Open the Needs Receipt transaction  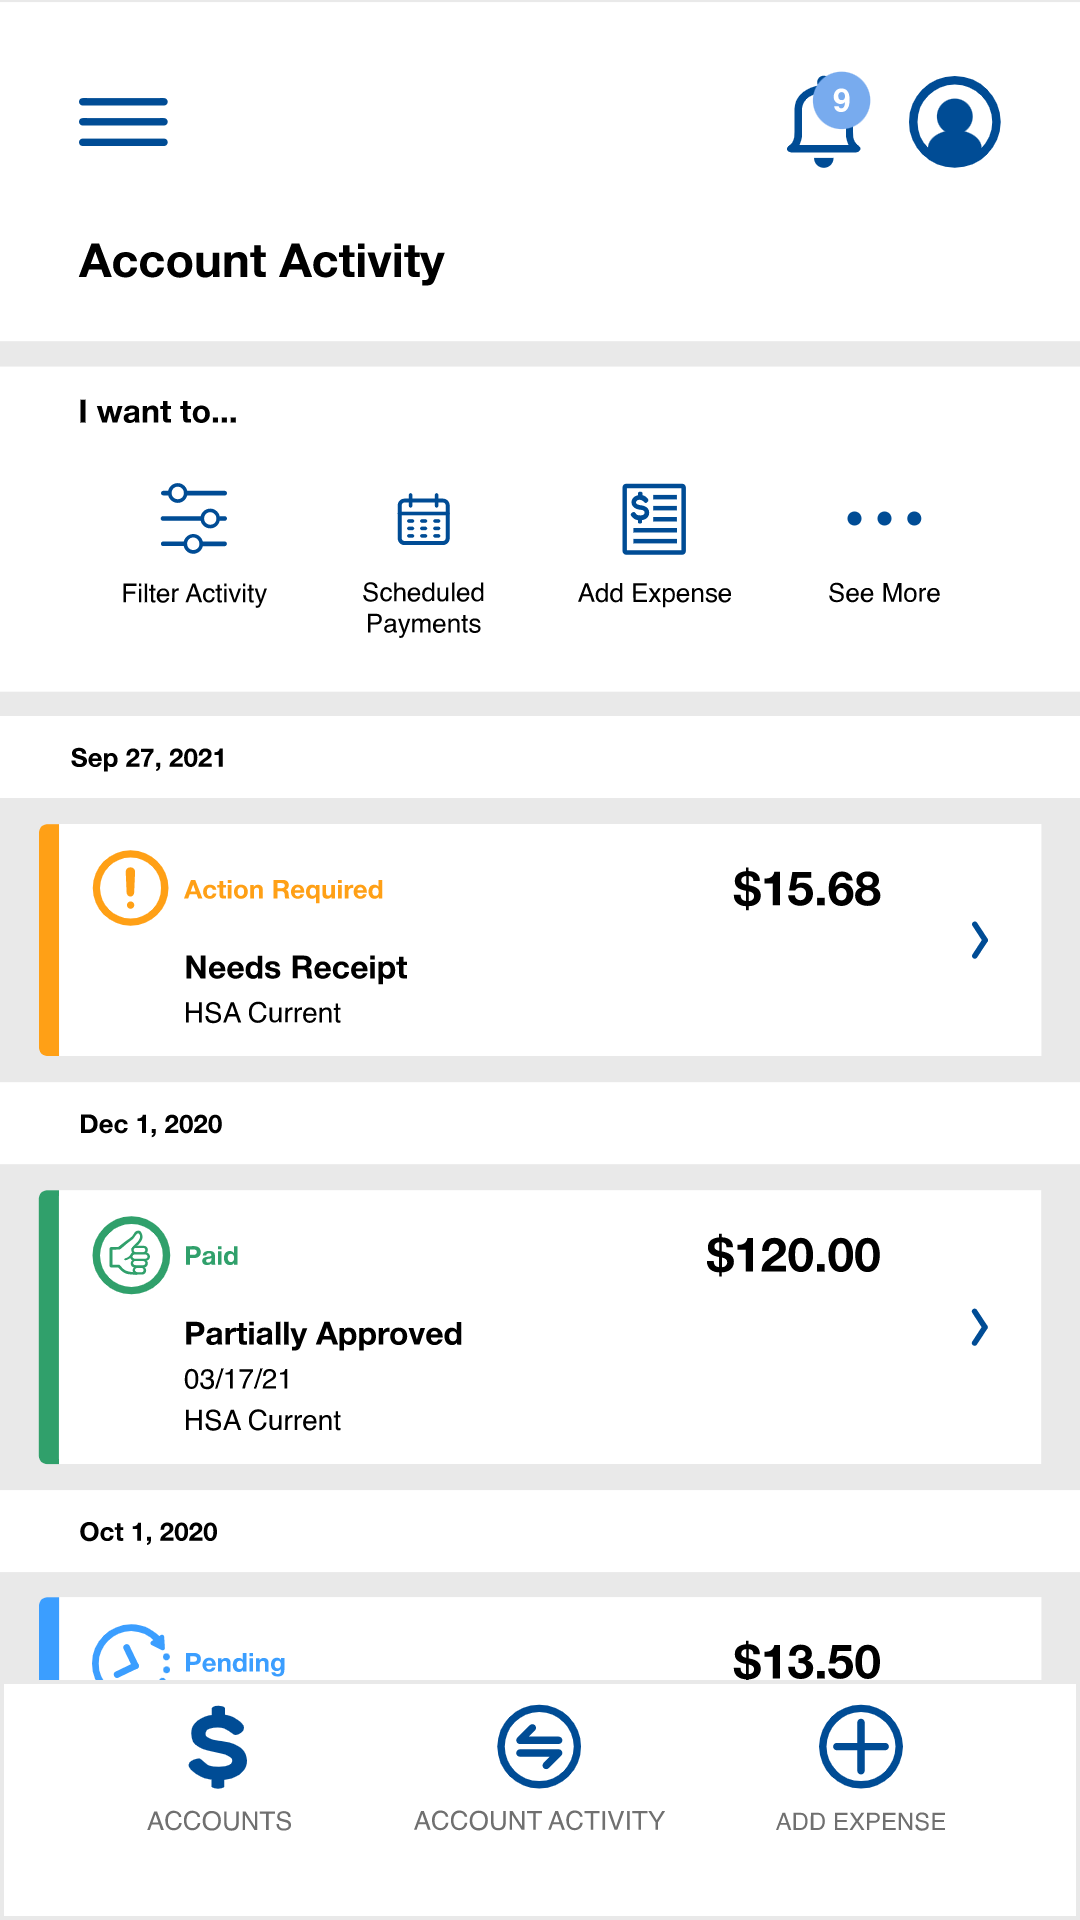click(540, 940)
